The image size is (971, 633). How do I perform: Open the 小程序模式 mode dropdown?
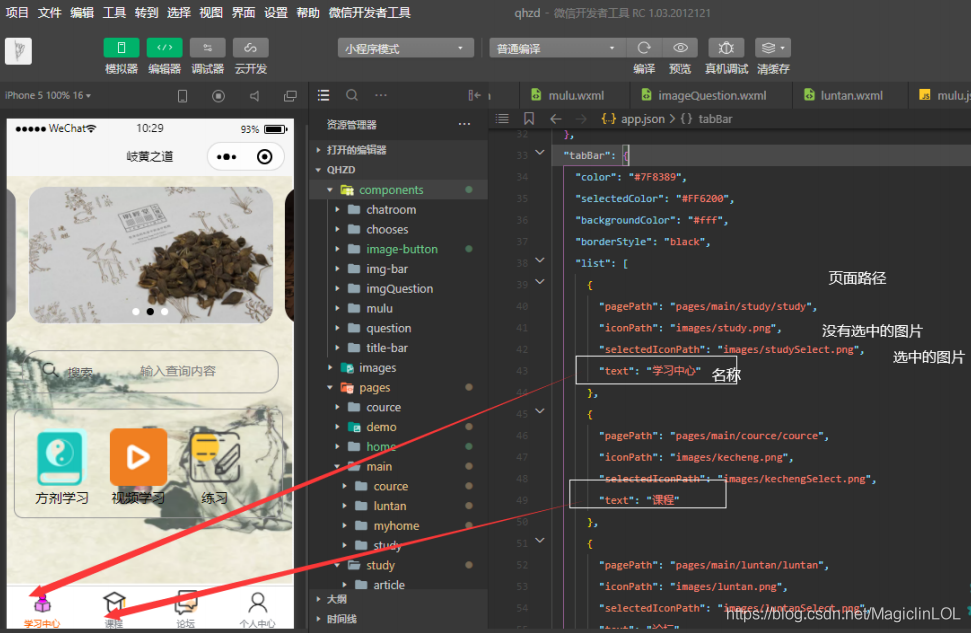click(405, 48)
